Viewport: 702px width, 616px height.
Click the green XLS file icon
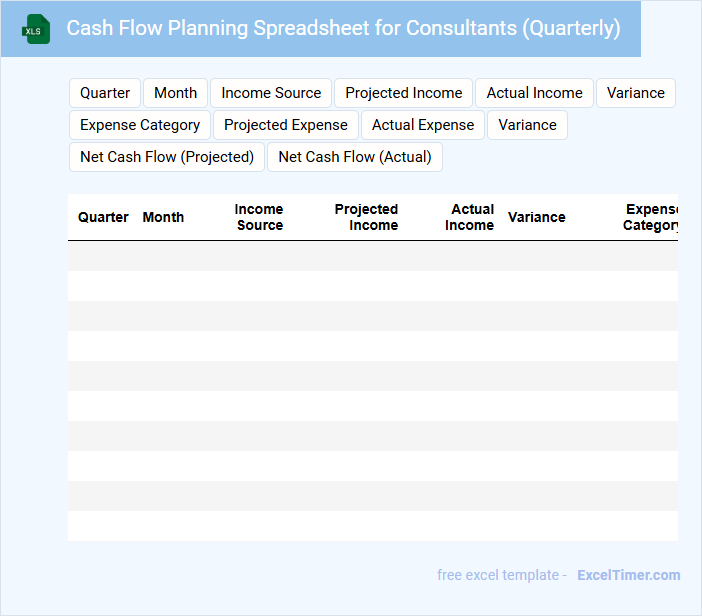click(36, 29)
